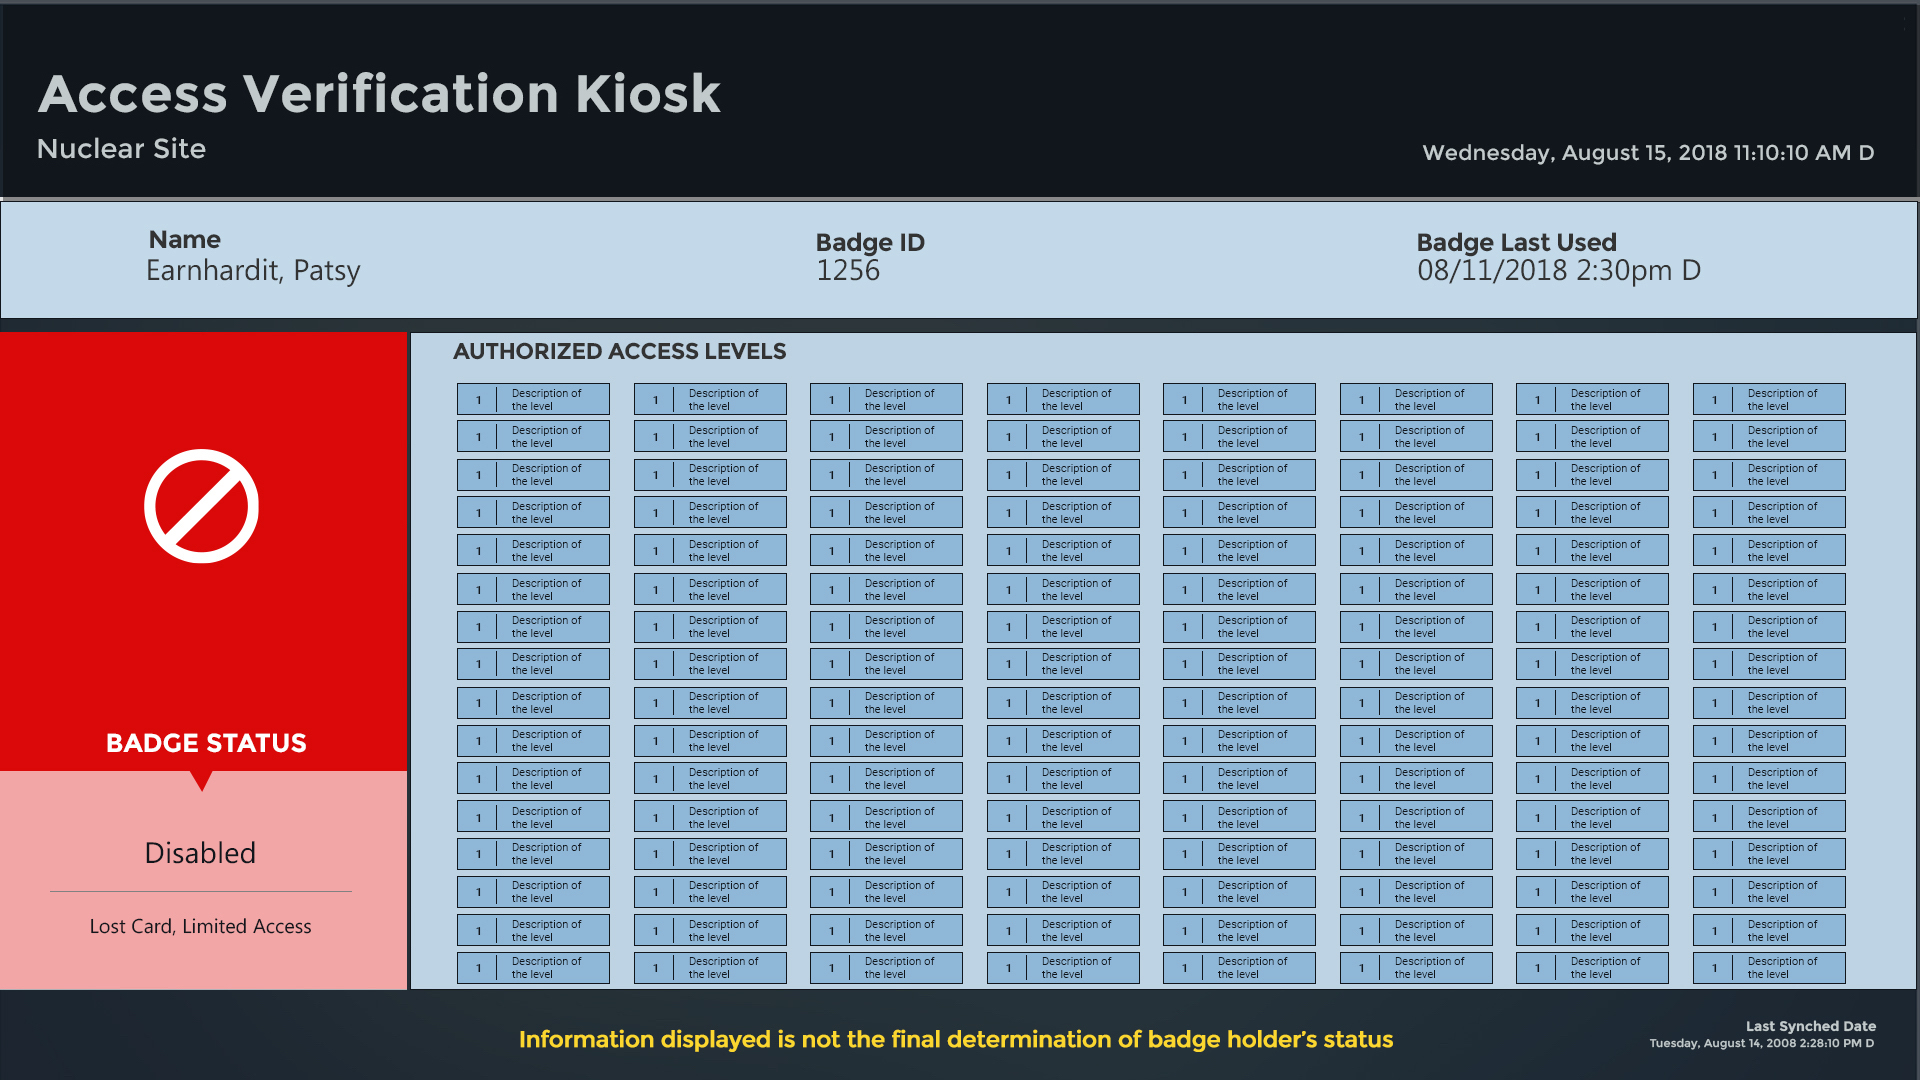
Task: Select top-left access level tile in grid
Action: click(533, 399)
